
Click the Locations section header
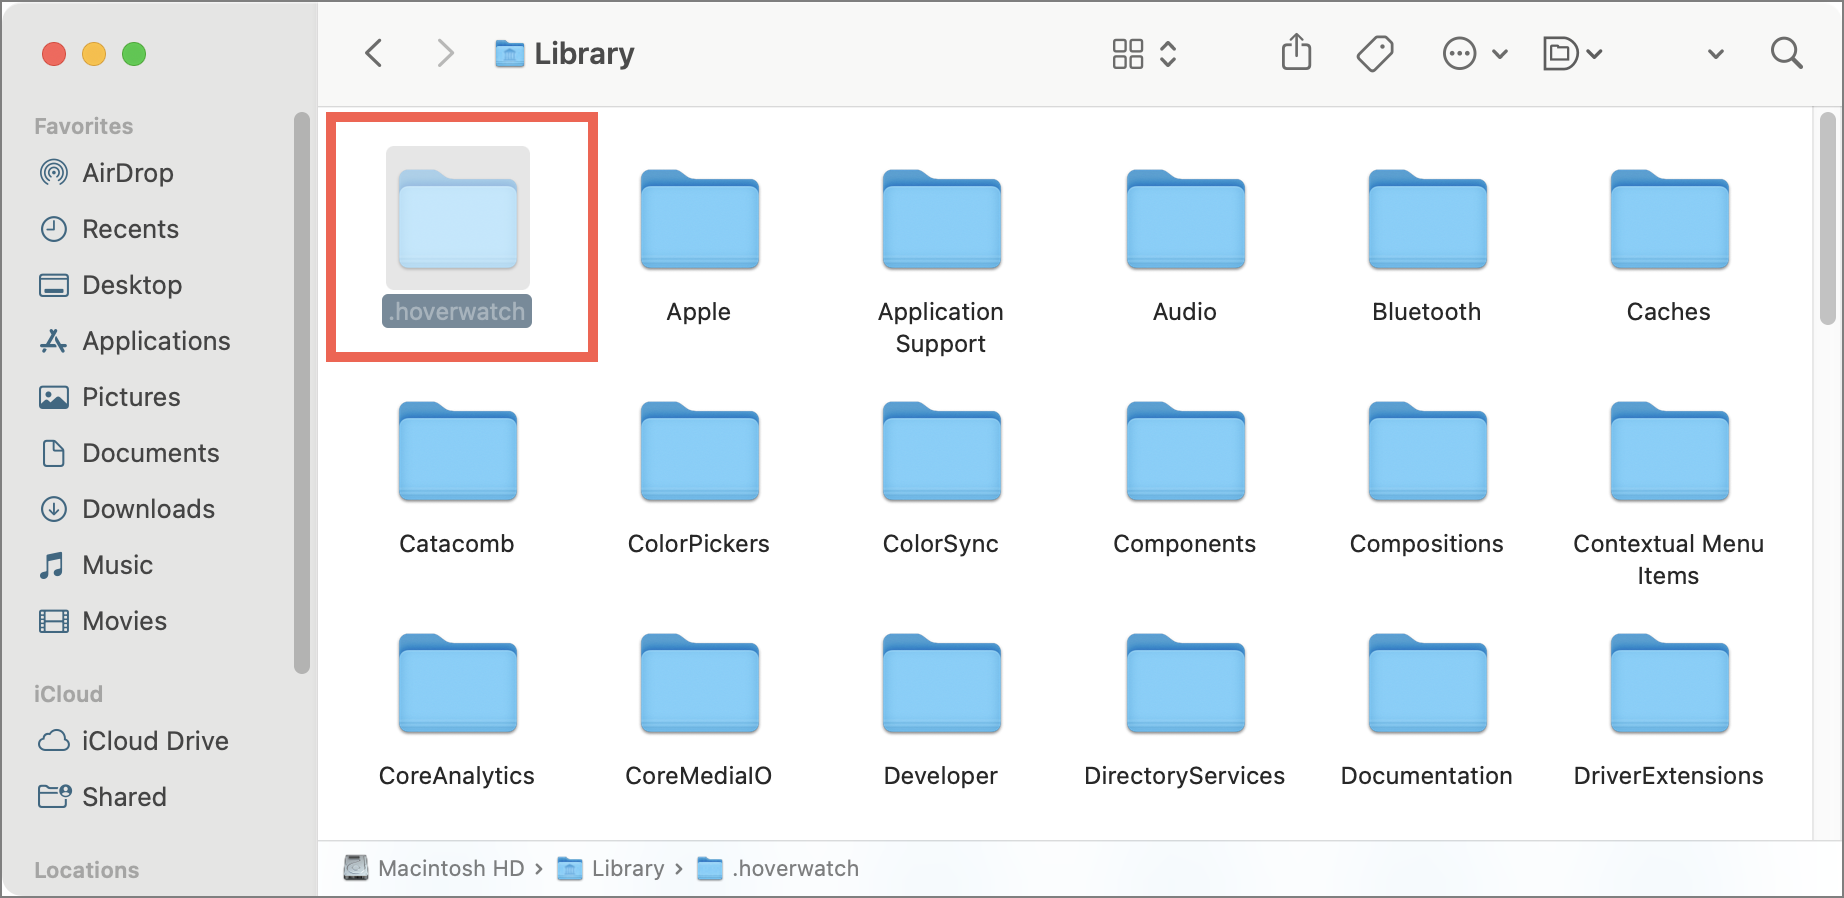tap(87, 870)
